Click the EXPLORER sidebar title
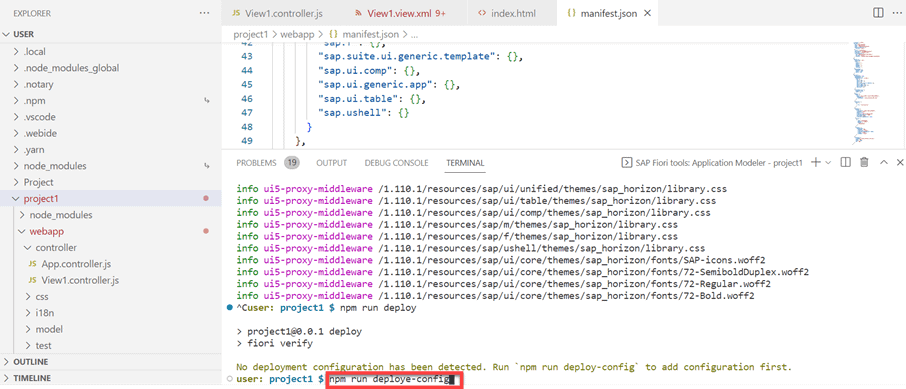The width and height of the screenshot is (906, 389). point(32,13)
